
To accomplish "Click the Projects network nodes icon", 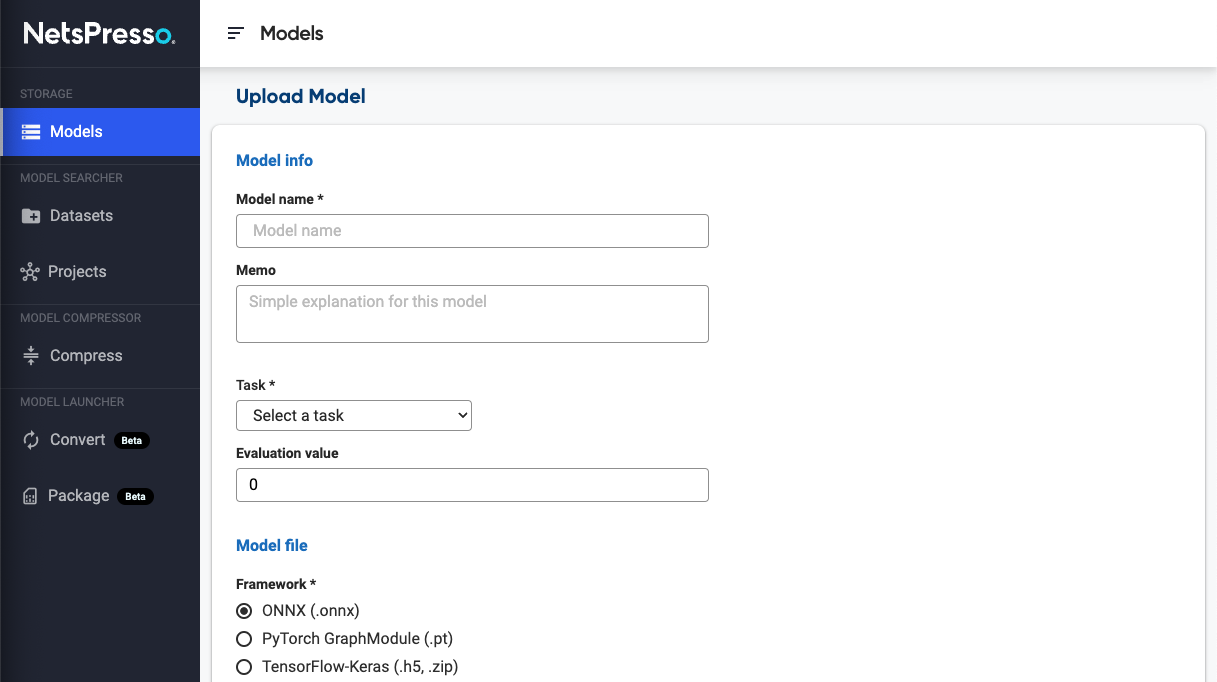I will (30, 272).
